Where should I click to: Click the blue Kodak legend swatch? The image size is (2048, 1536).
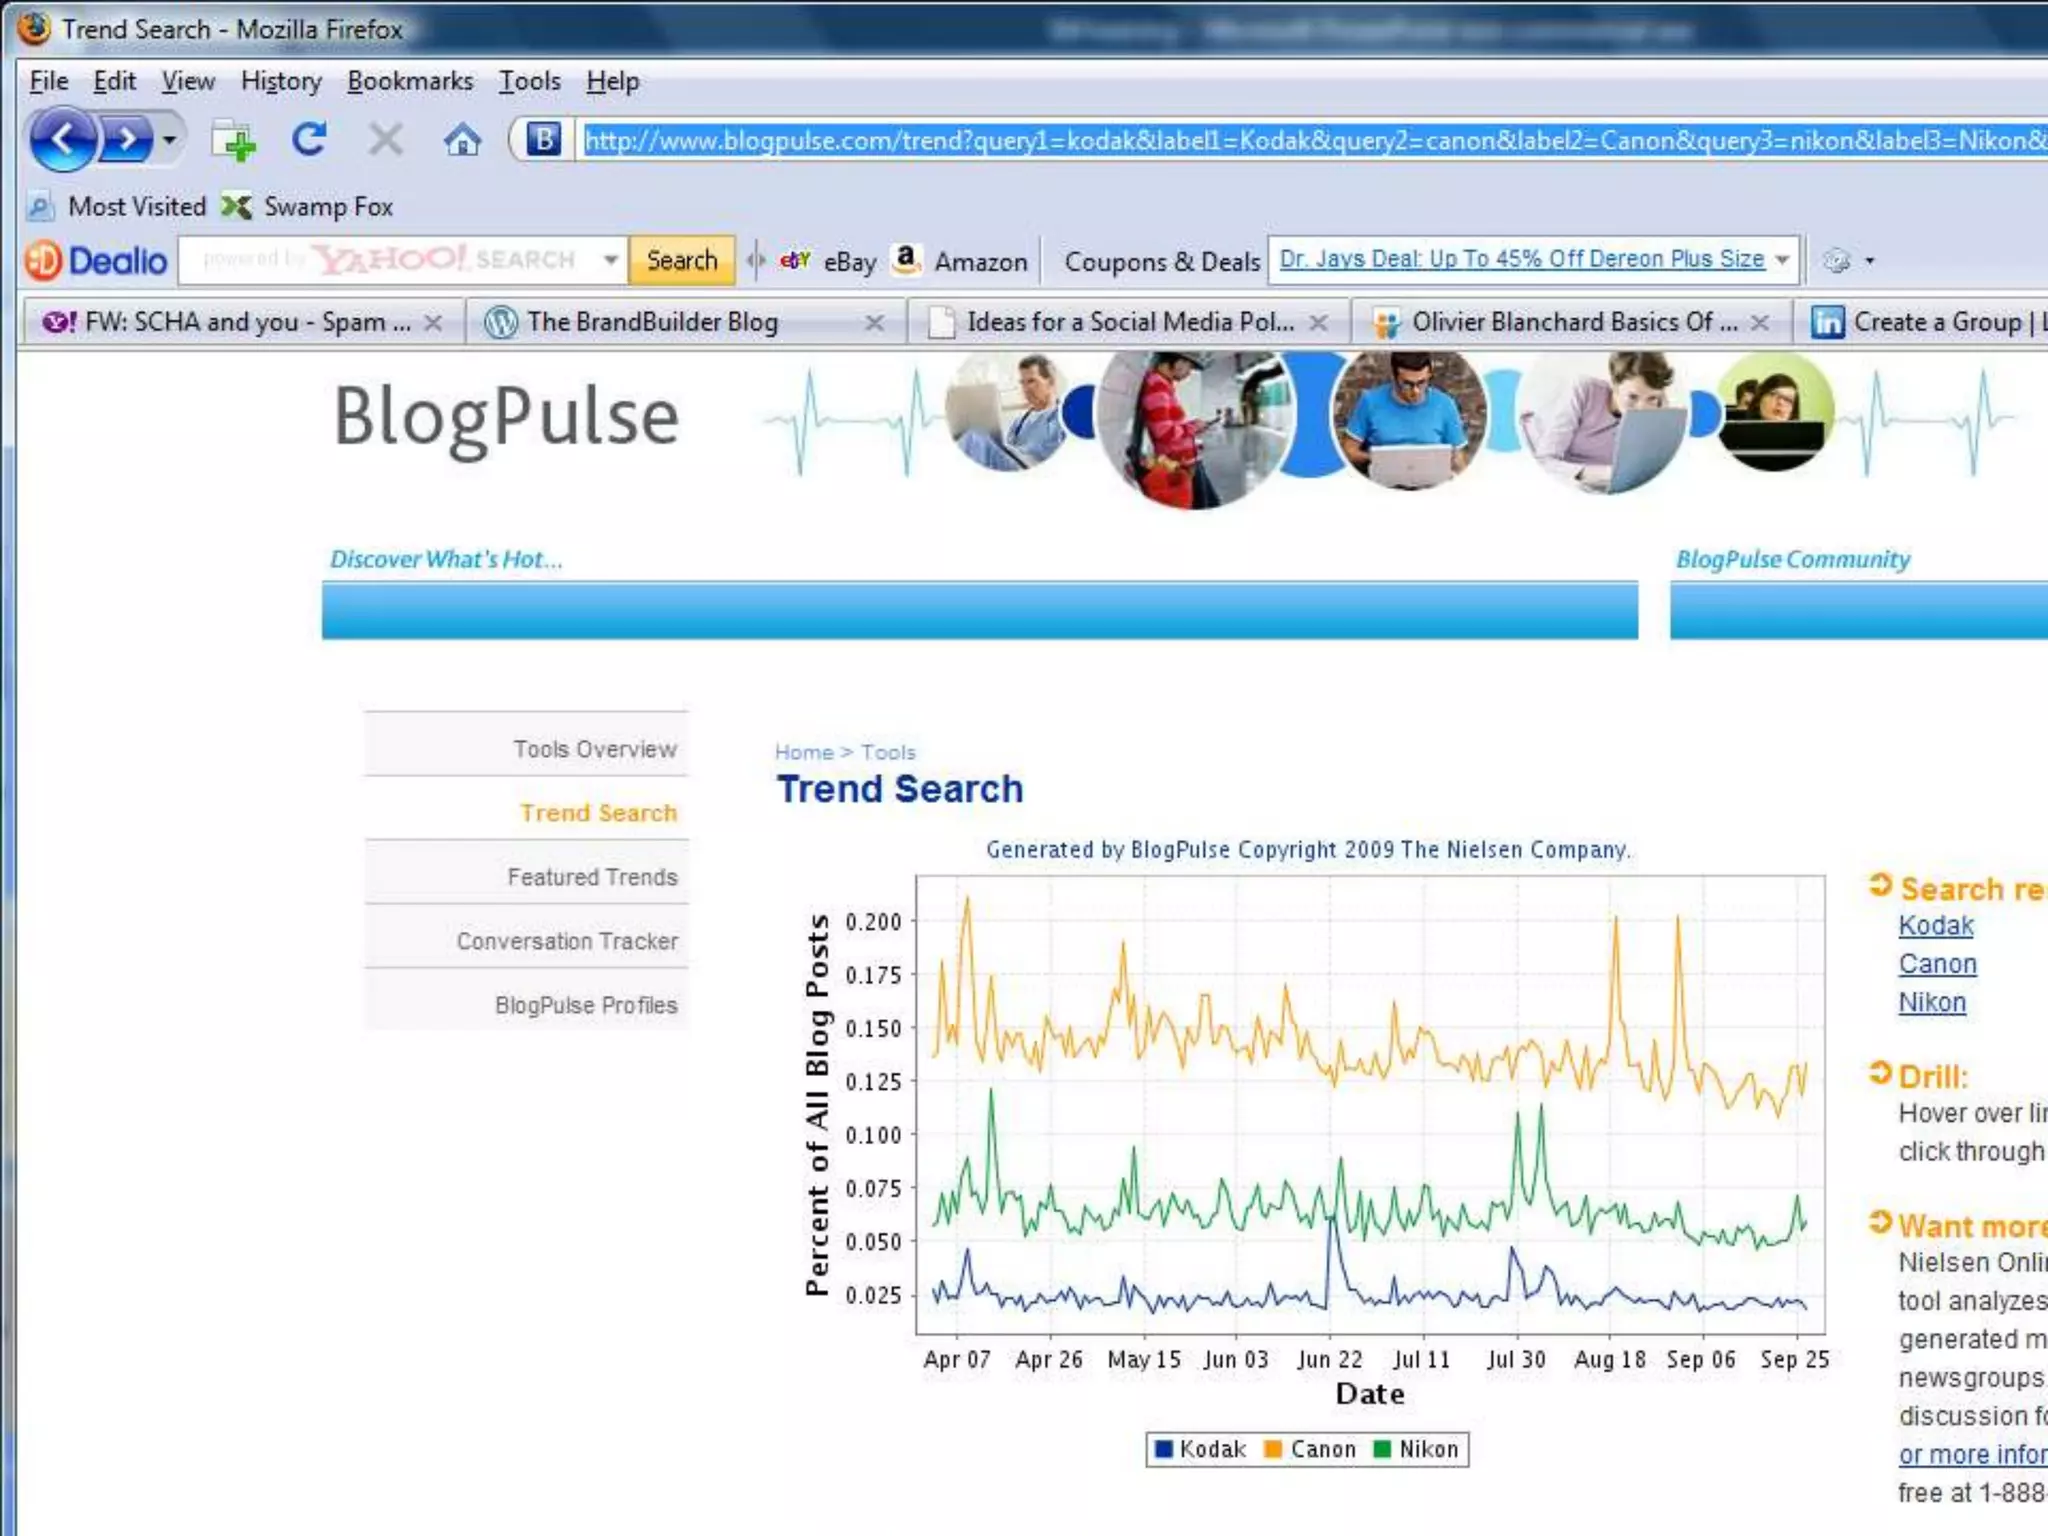(x=1163, y=1449)
